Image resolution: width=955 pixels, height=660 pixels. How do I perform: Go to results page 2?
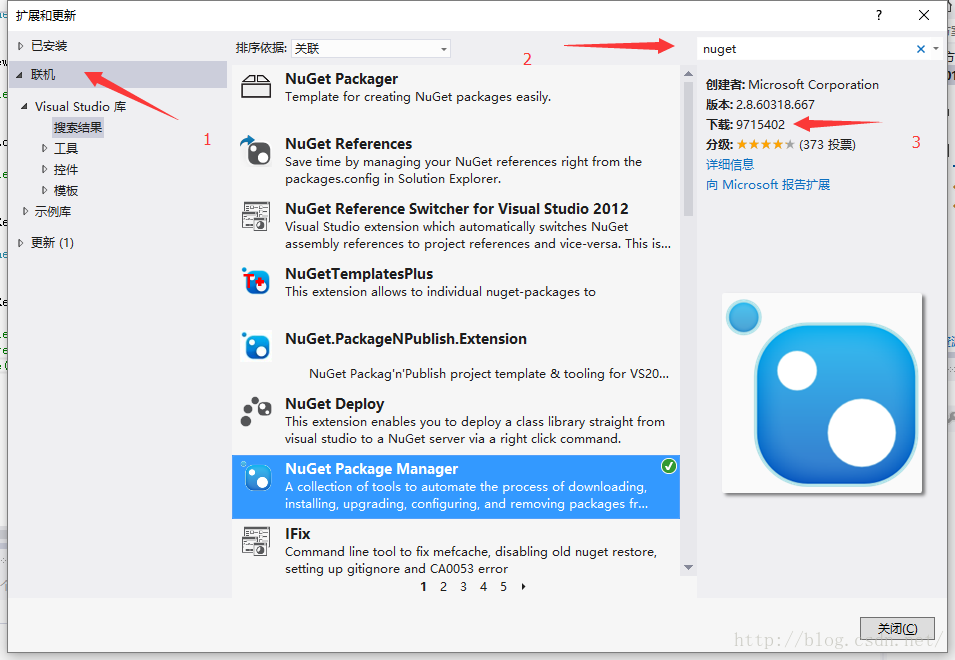443,587
